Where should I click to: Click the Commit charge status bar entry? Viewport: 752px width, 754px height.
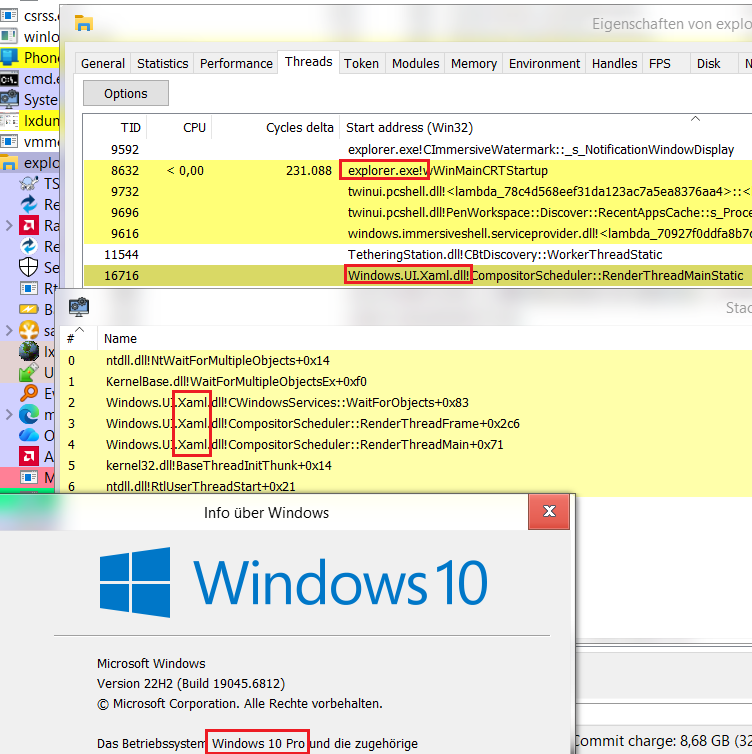tap(664, 741)
